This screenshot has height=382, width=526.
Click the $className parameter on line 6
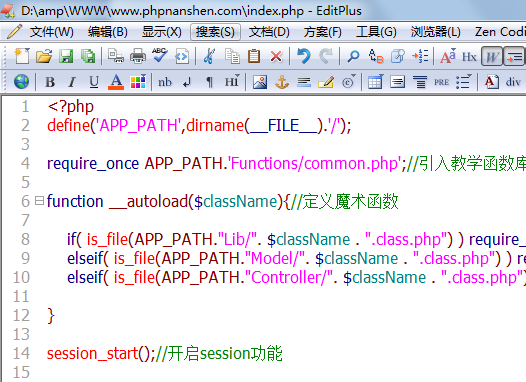tap(236, 202)
